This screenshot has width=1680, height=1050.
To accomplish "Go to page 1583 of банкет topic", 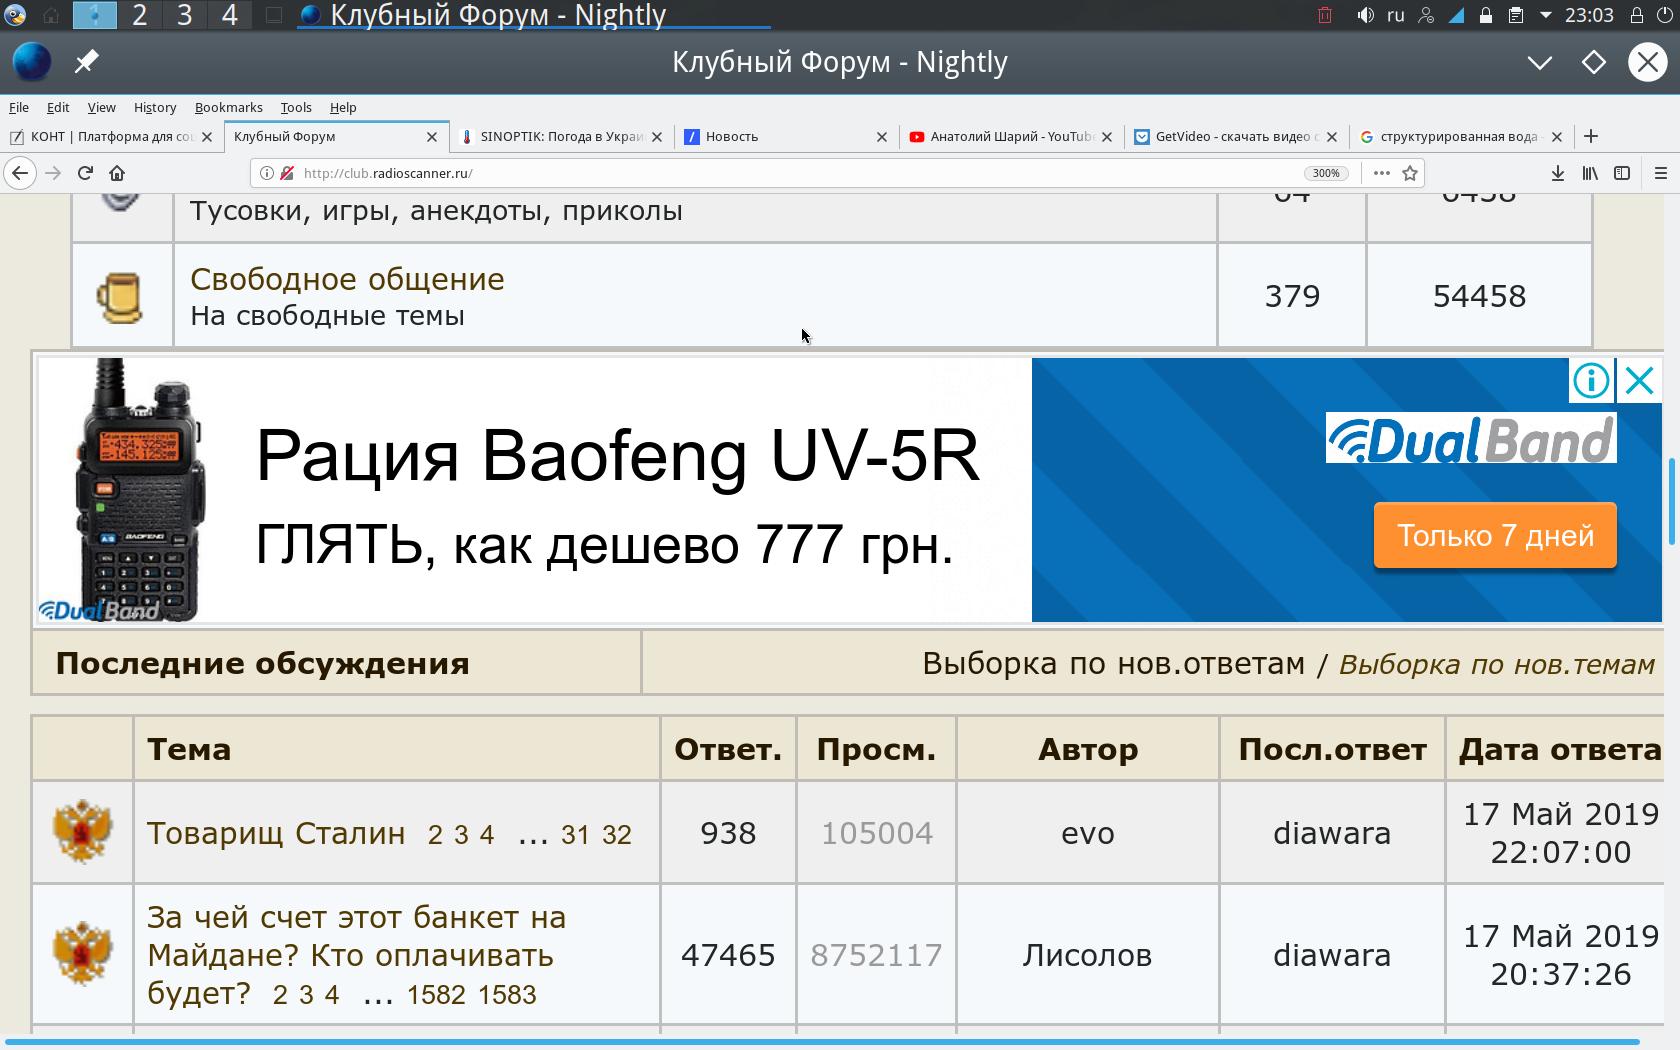I will point(507,995).
